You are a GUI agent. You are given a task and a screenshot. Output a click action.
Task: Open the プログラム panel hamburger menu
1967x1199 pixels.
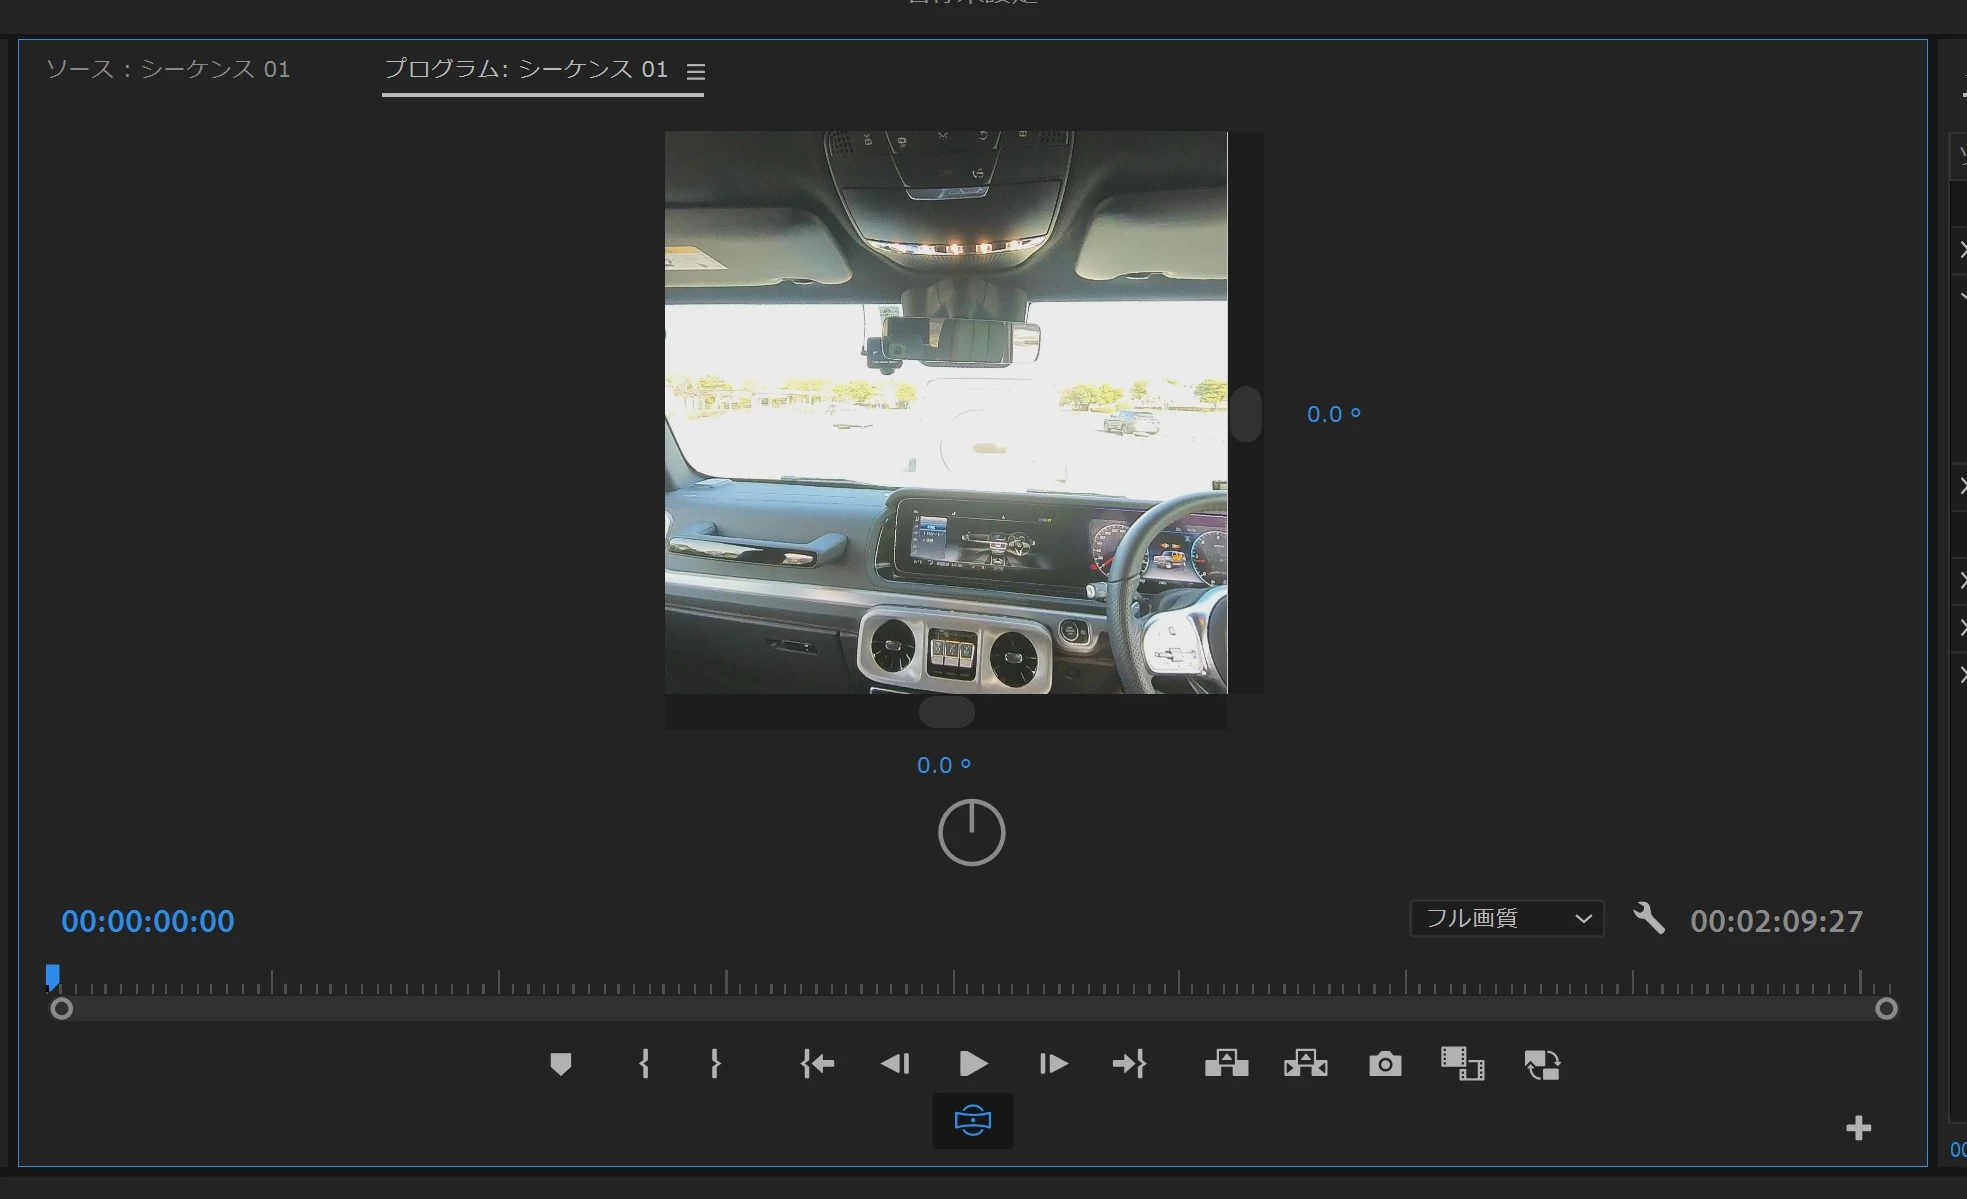696,72
